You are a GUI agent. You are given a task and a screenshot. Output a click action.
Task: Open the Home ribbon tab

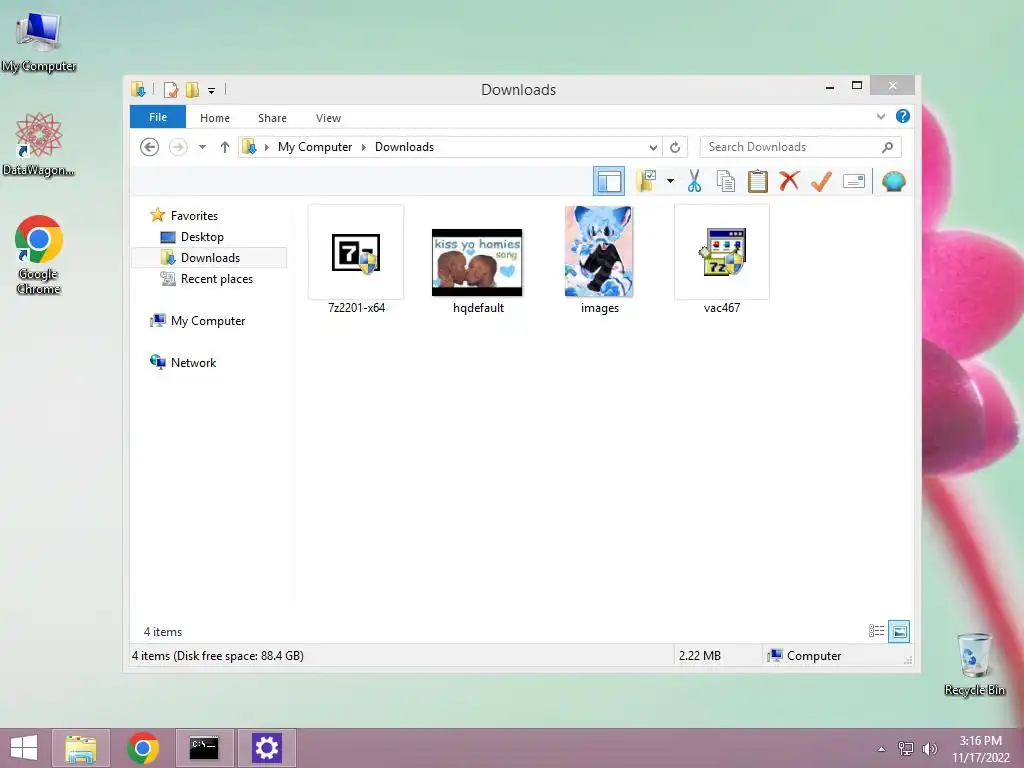pyautogui.click(x=215, y=118)
